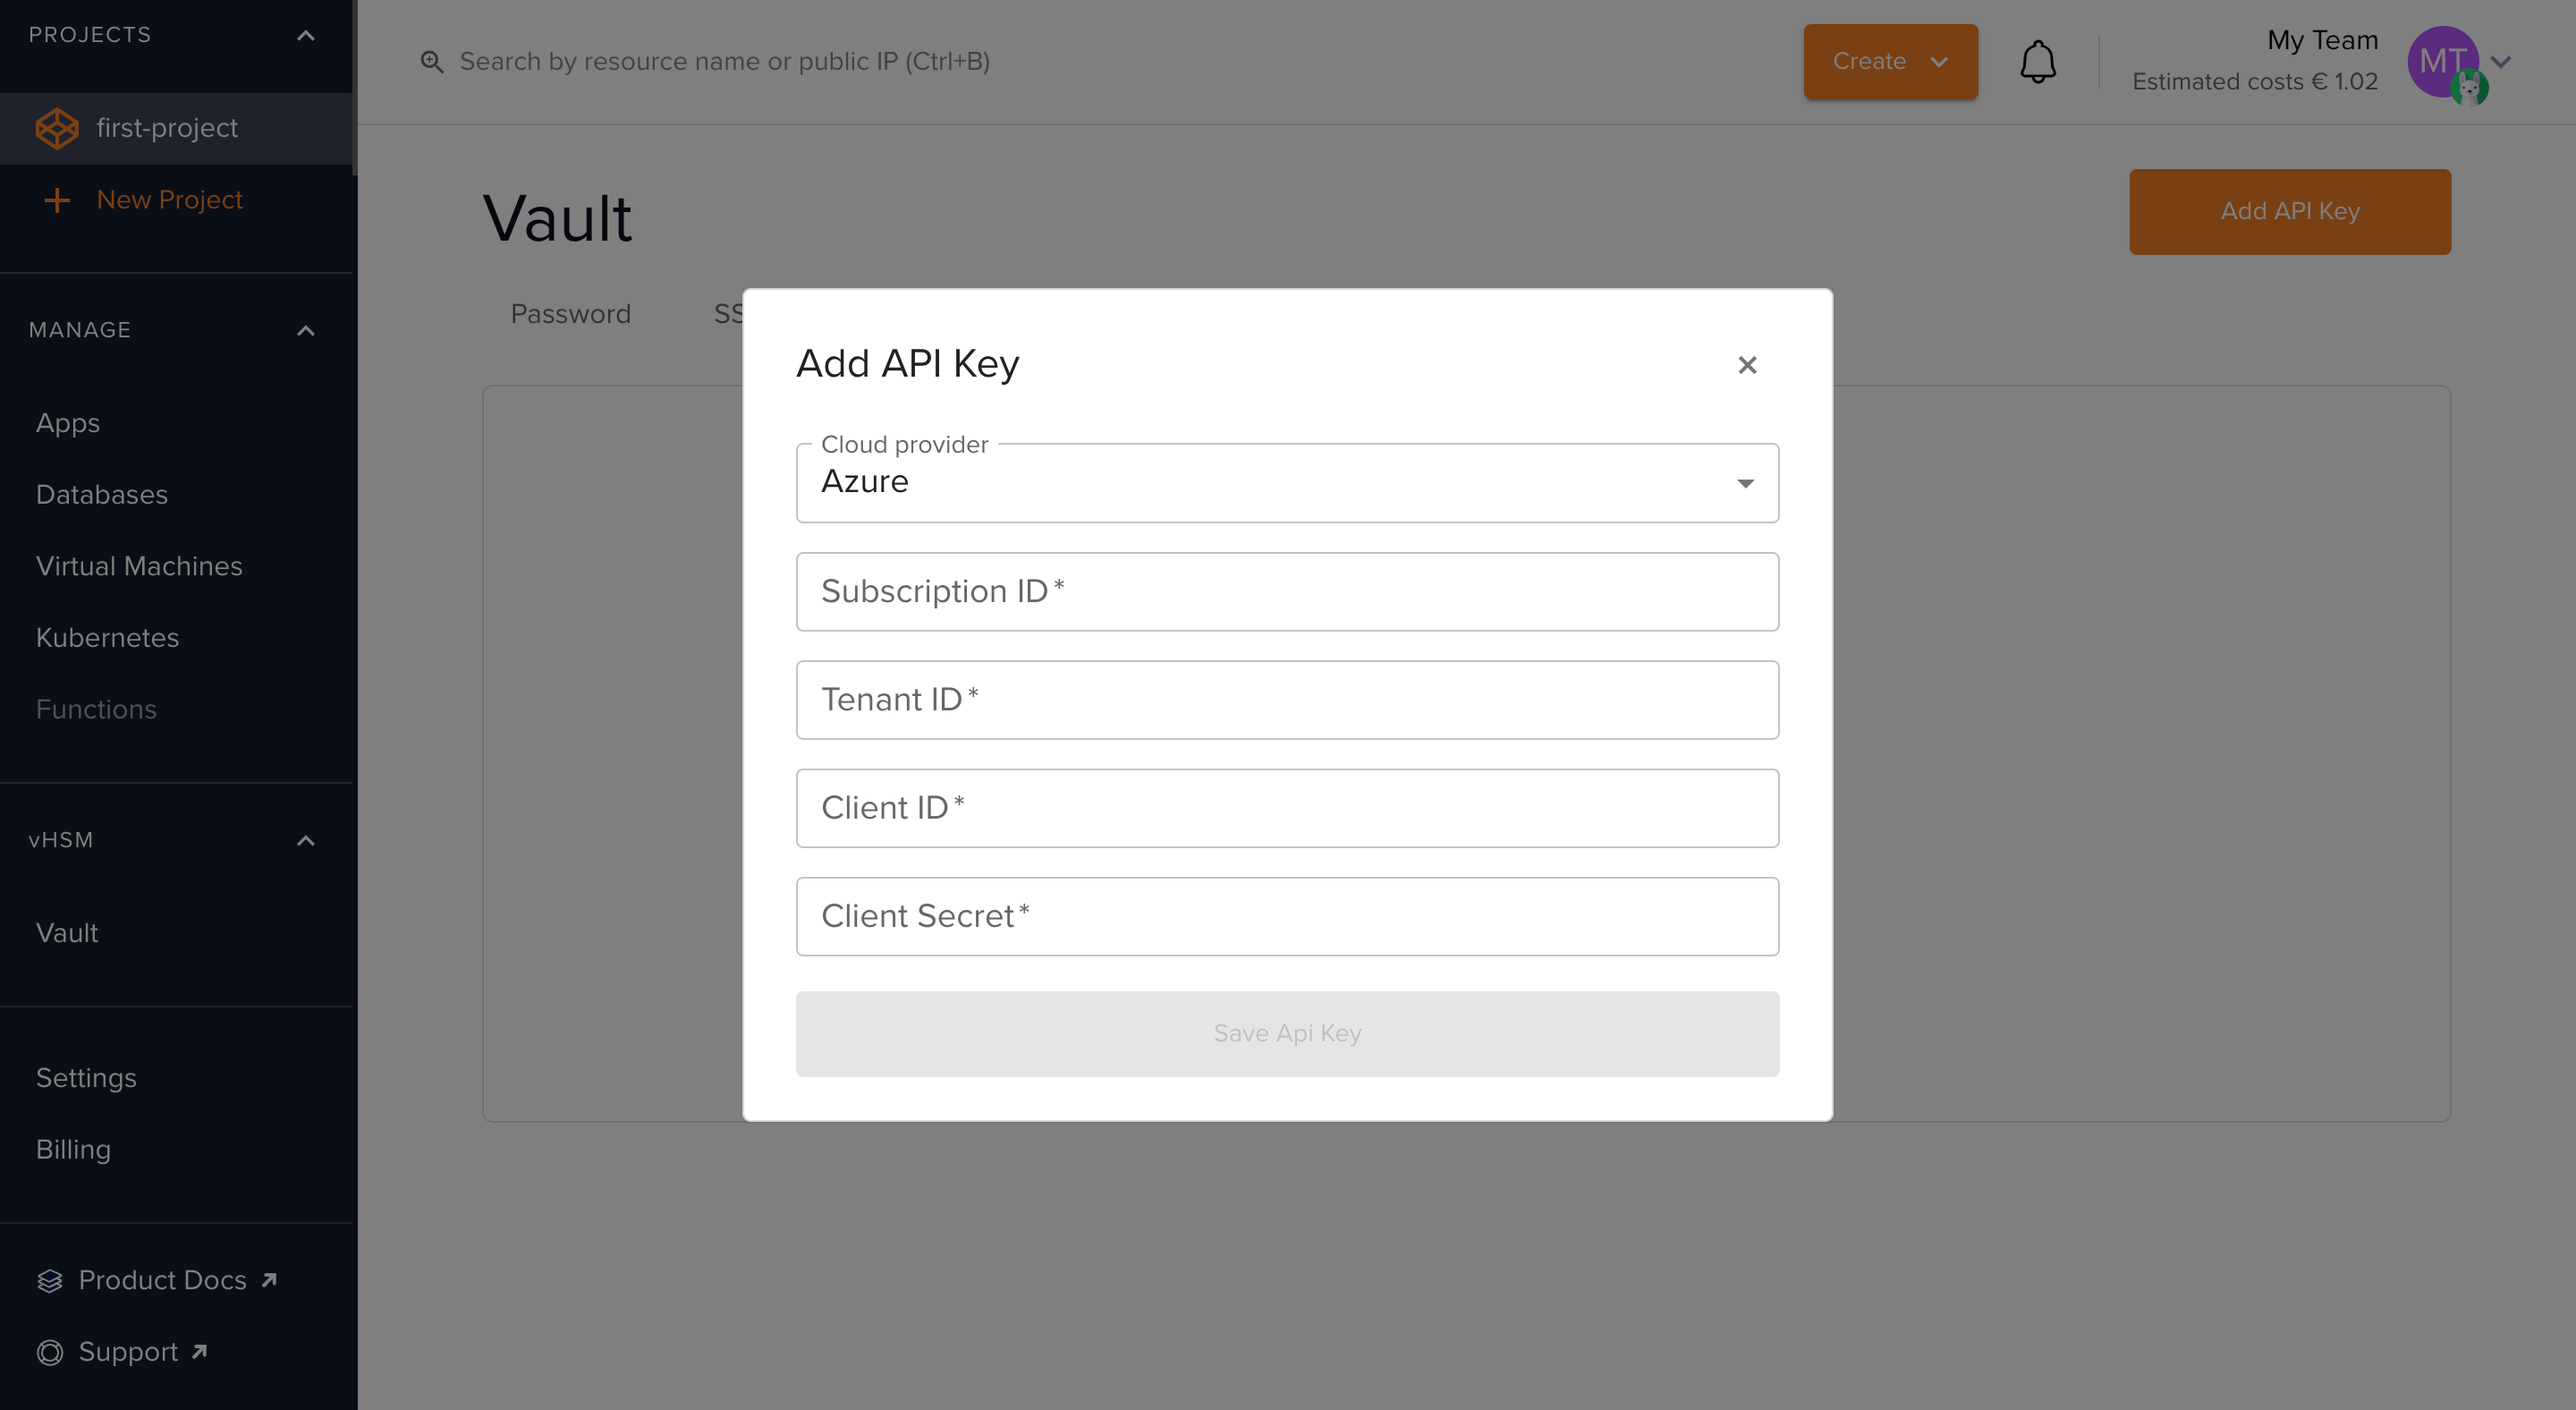
Task: Collapse the PROJECTS section
Action: 306,36
